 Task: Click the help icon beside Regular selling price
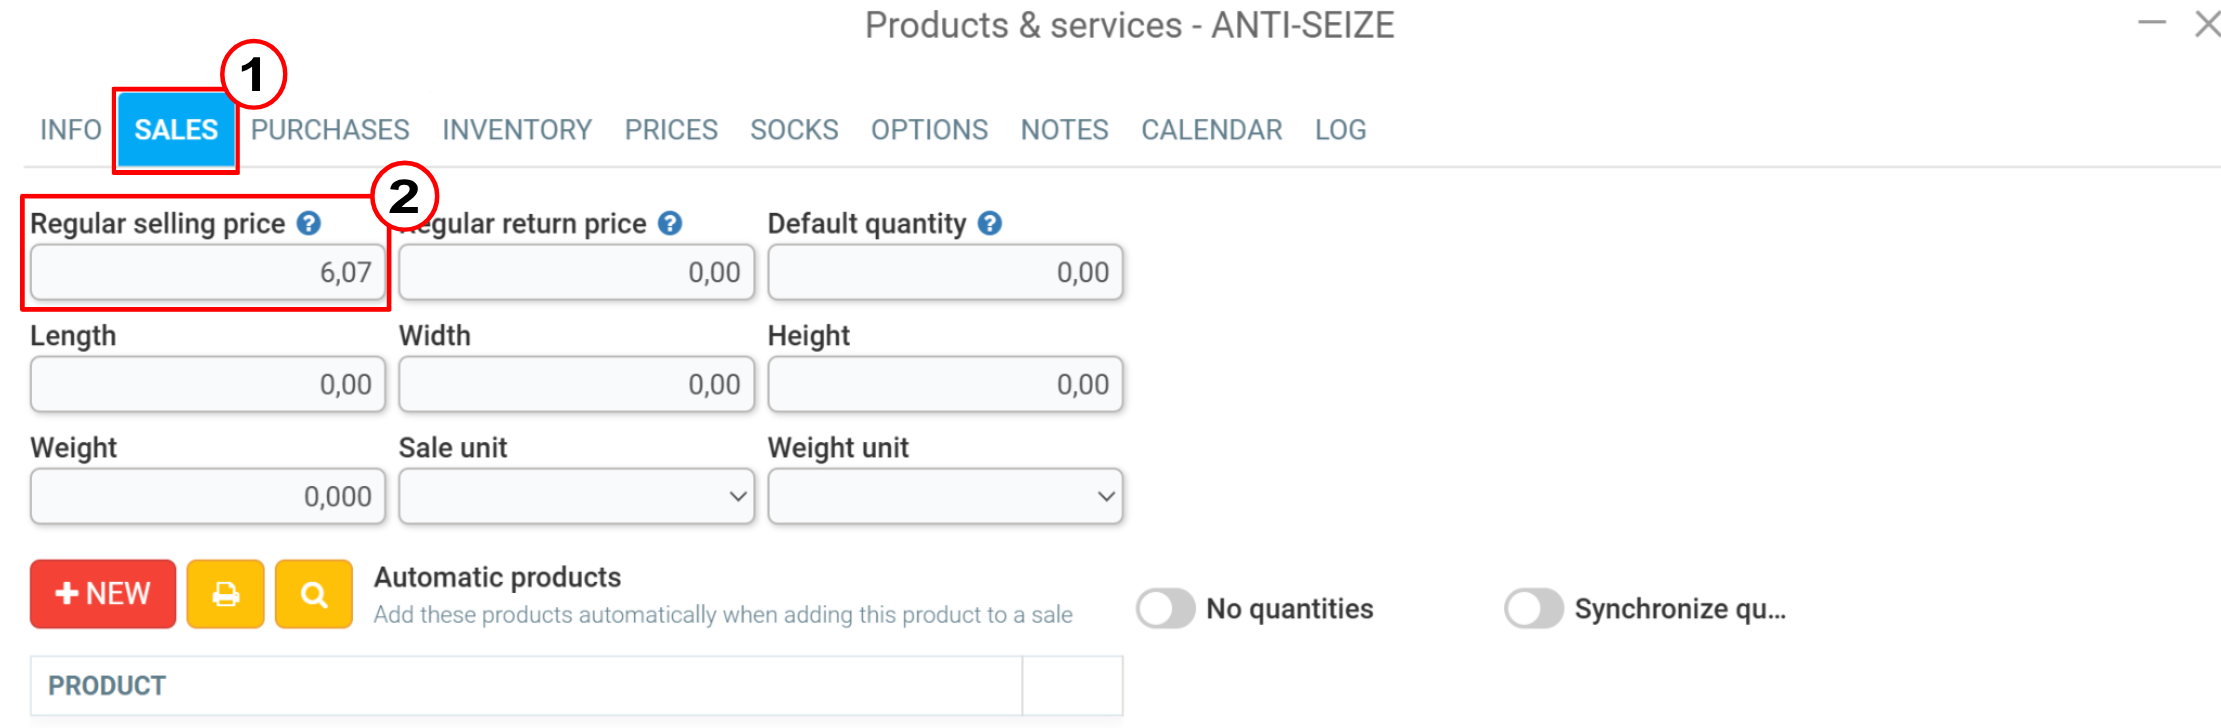(x=309, y=223)
